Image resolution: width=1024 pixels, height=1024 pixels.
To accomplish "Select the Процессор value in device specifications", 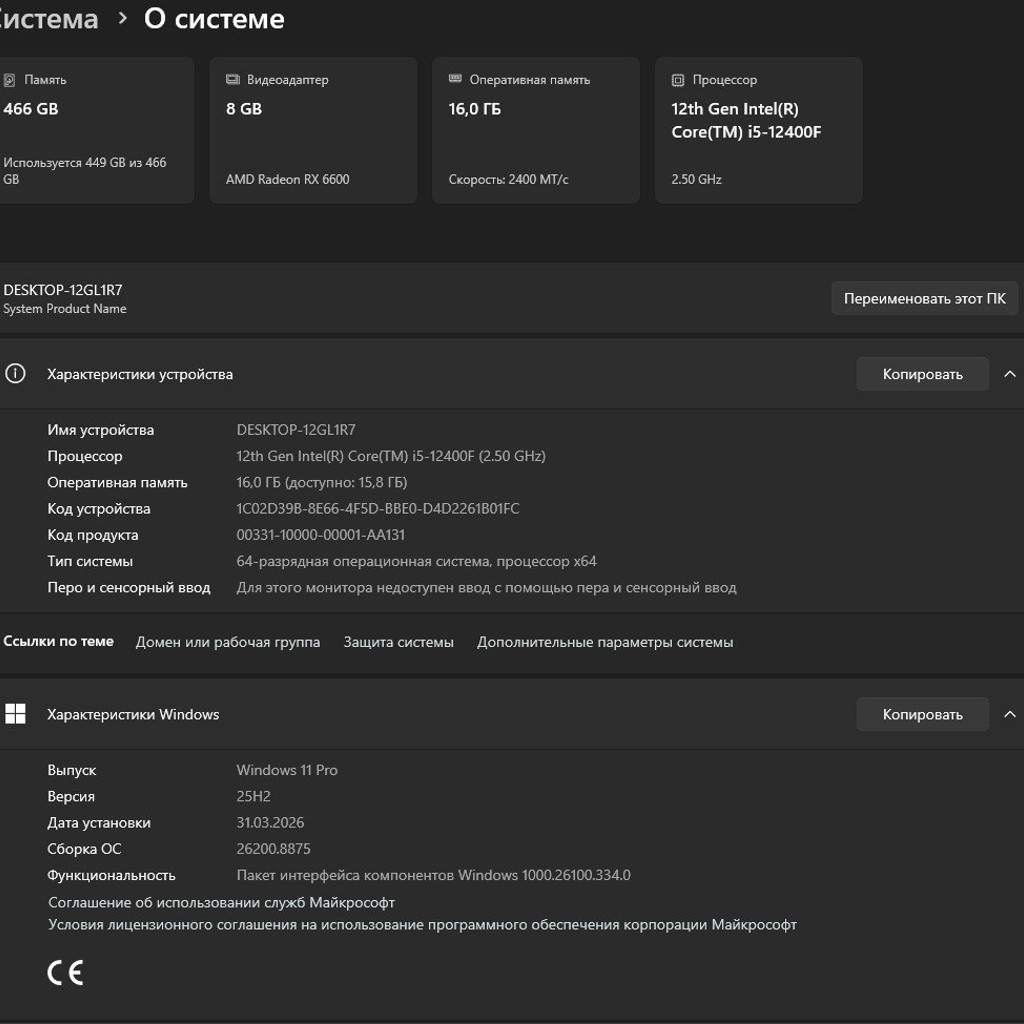I will (391, 456).
